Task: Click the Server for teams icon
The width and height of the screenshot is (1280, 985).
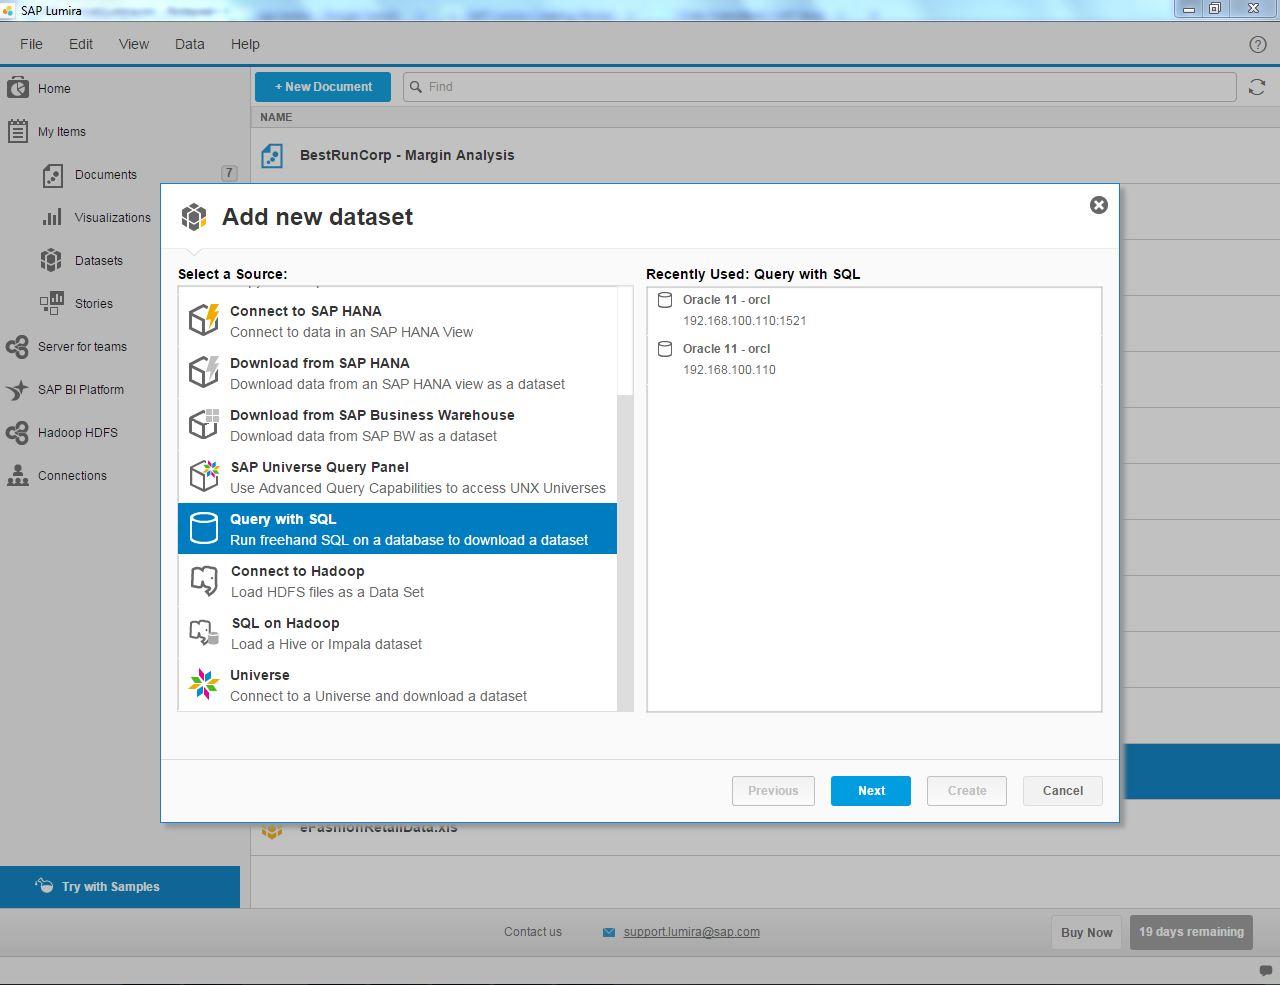Action: [17, 346]
